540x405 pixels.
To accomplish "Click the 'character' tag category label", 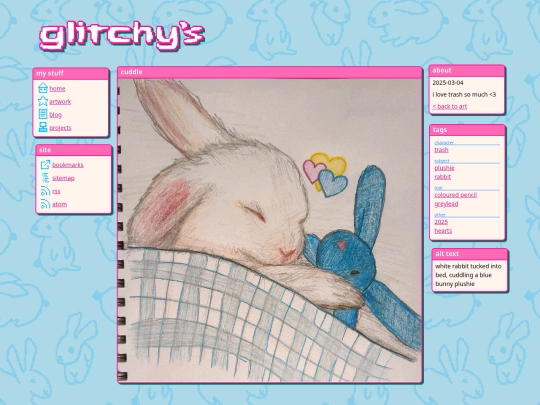I will (x=444, y=143).
